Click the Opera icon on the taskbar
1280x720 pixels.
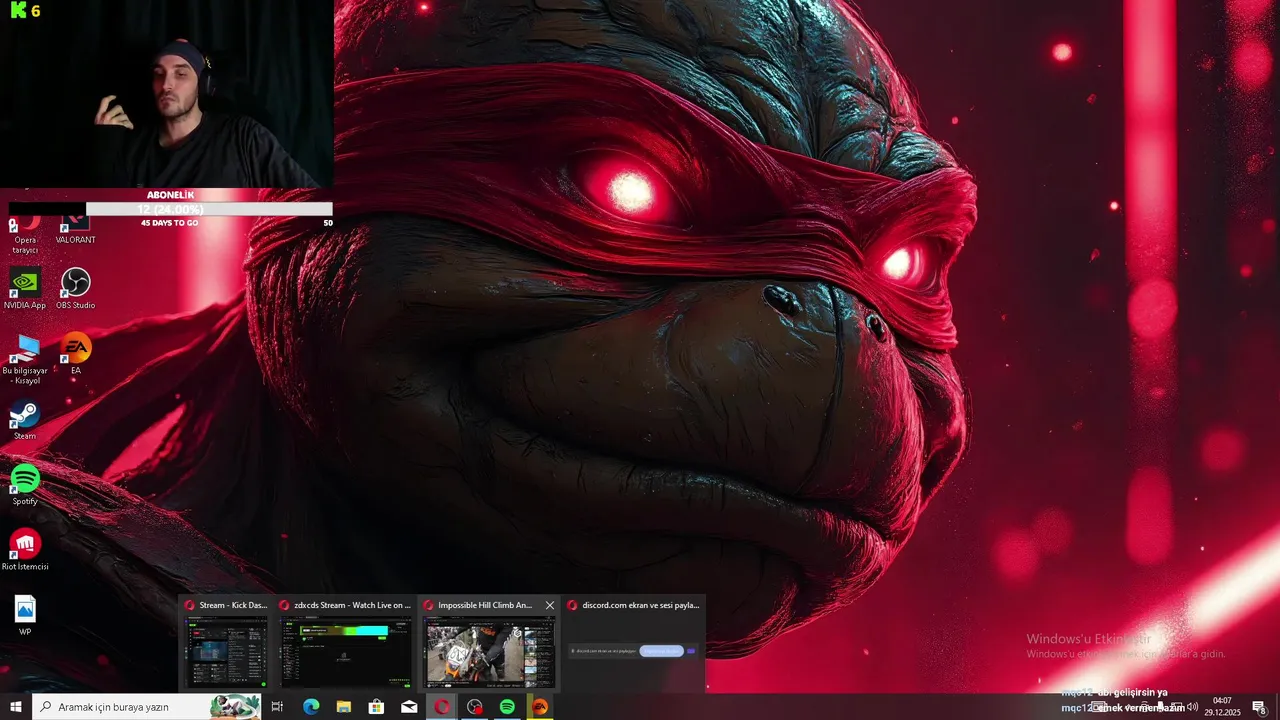(442, 707)
